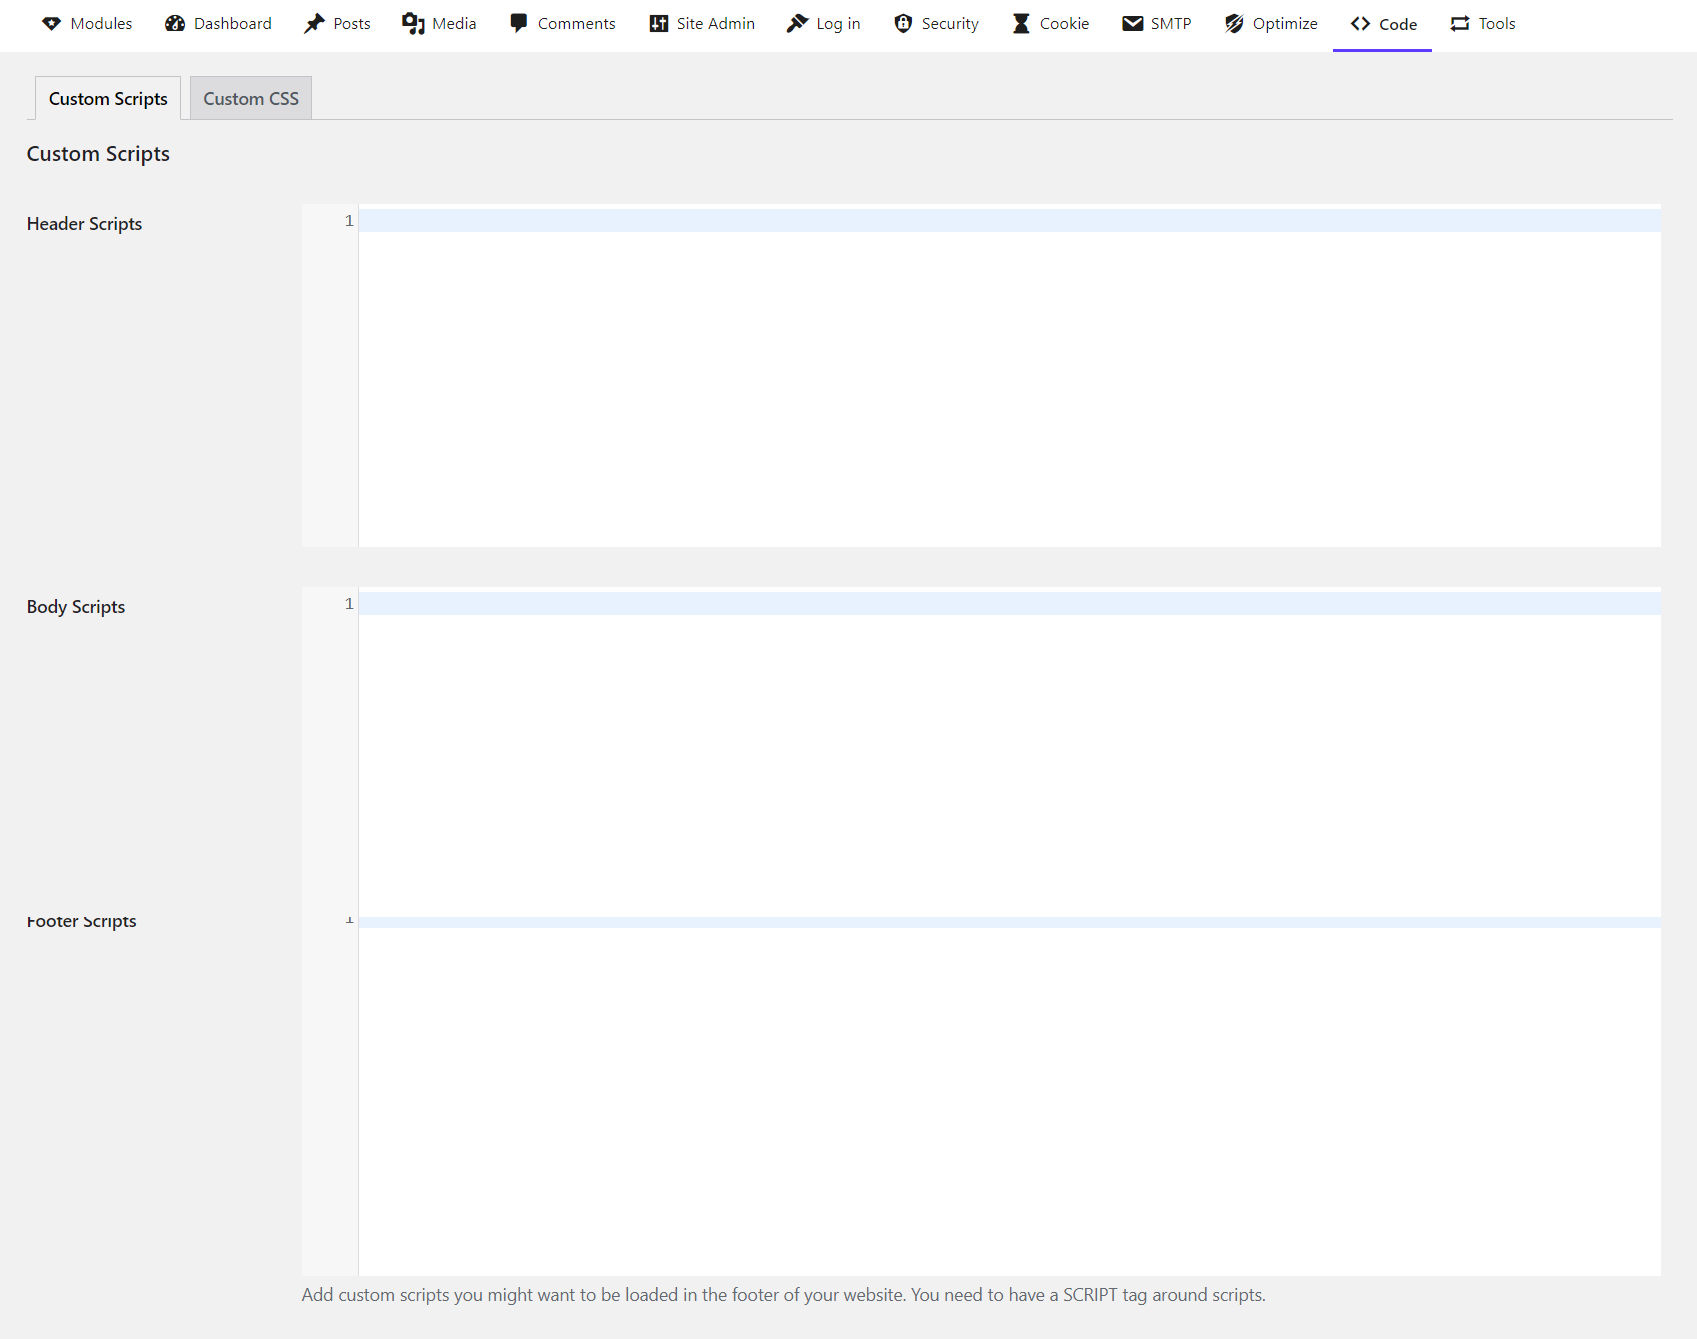Open the Dashboard gauge icon
This screenshot has height=1339, width=1697.
click(175, 24)
